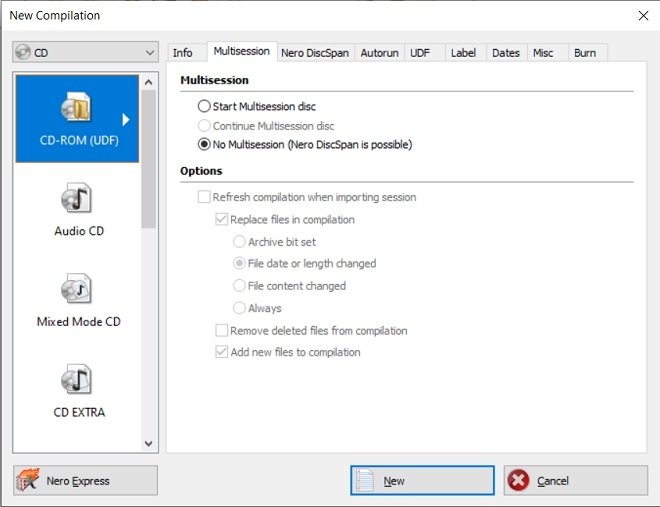This screenshot has height=507, width=660.
Task: Click the white arrow beside CD-ROM (UDF)
Action: coord(125,119)
